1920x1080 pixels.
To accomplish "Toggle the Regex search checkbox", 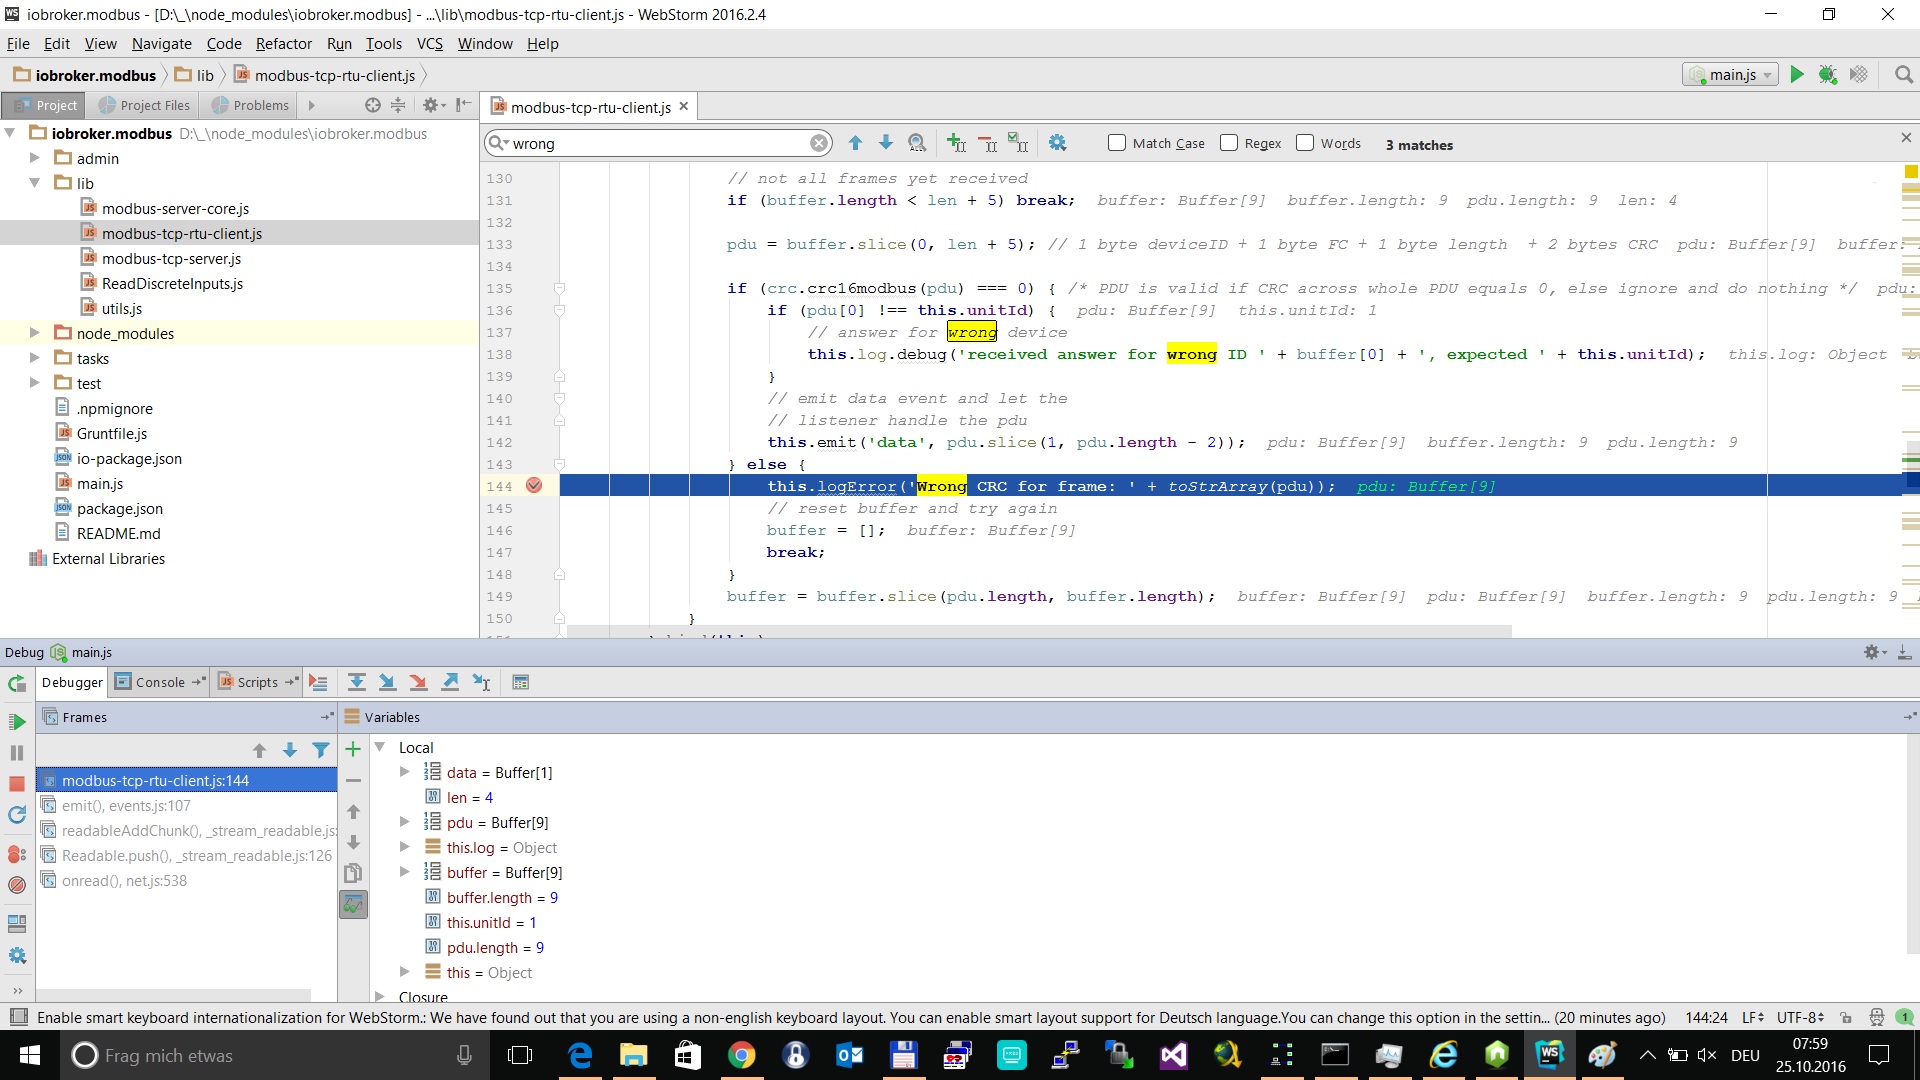I will (1228, 144).
